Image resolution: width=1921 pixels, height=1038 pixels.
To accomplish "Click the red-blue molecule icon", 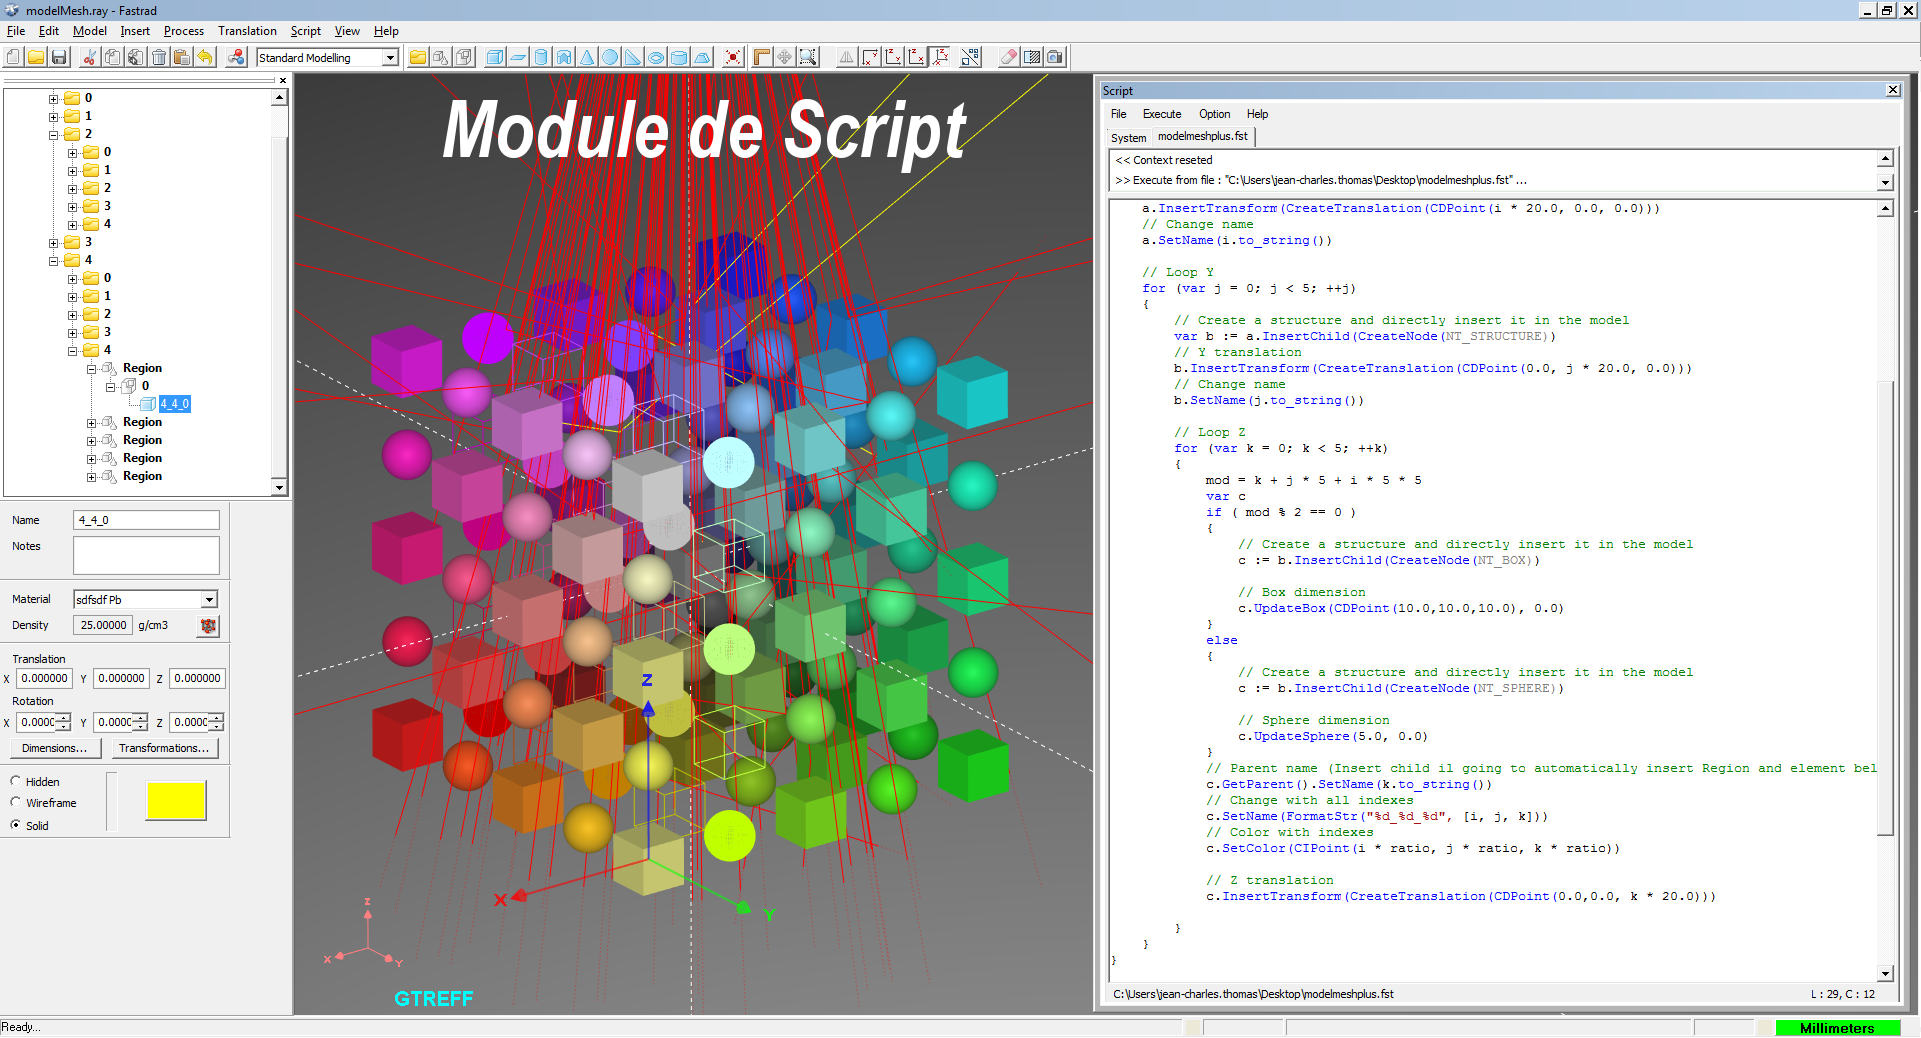I will 236,57.
